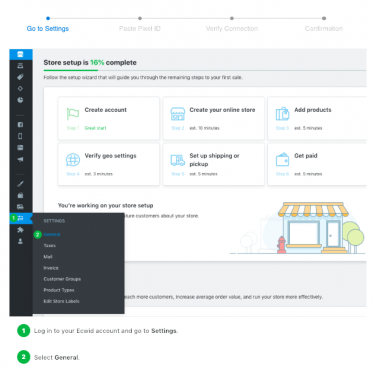Click the storefront icon on Create your online store

(178, 114)
